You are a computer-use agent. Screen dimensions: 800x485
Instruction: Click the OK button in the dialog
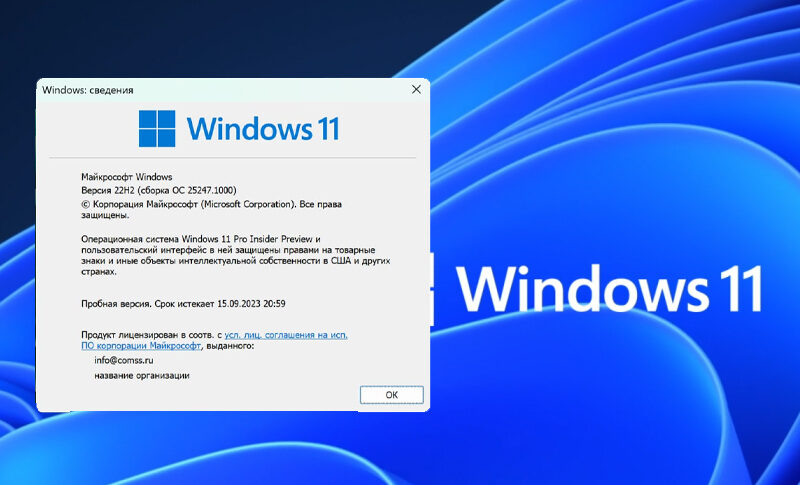(391, 395)
